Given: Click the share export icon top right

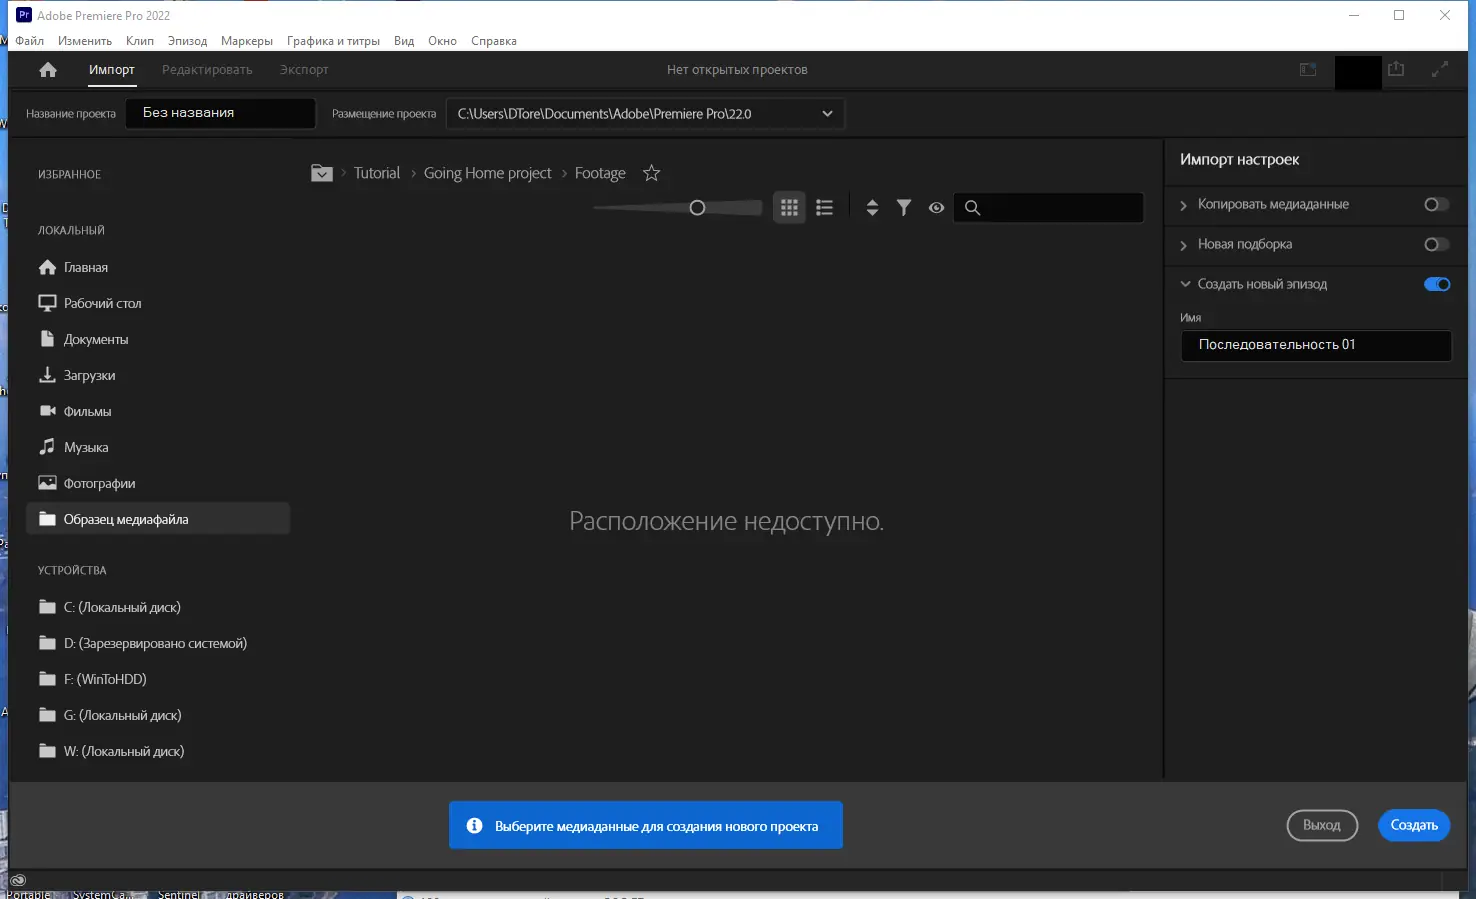Looking at the screenshot, I should [x=1396, y=70].
